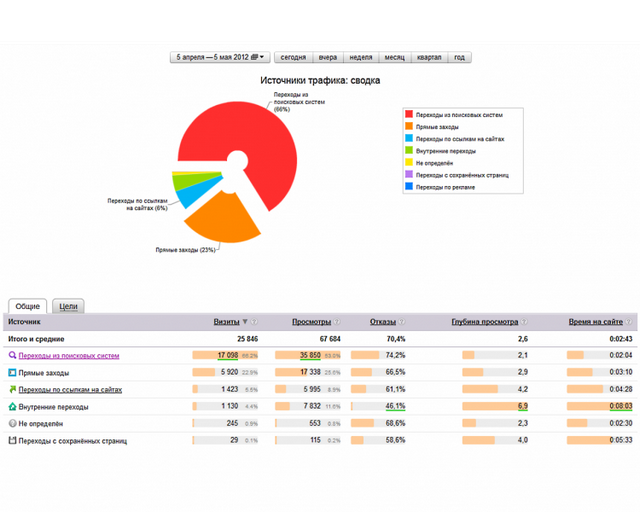Click the search engines magnifier icon
Screen dimensions: 640x512
pyautogui.click(x=13, y=355)
